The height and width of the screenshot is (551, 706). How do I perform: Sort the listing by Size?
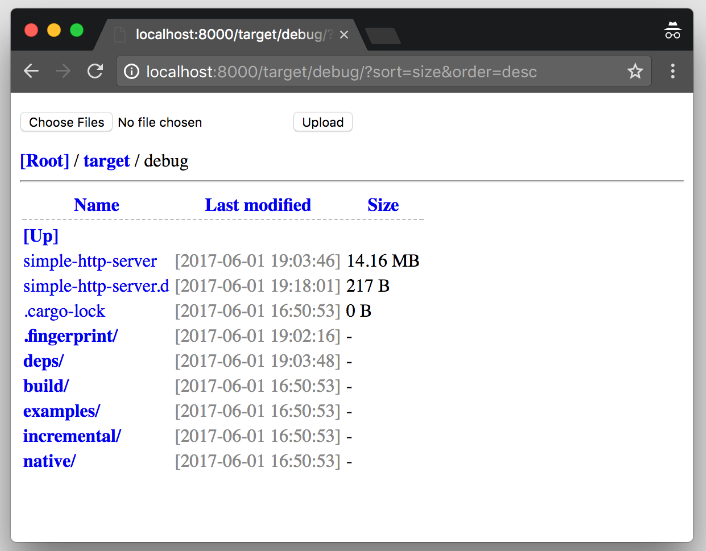point(383,205)
